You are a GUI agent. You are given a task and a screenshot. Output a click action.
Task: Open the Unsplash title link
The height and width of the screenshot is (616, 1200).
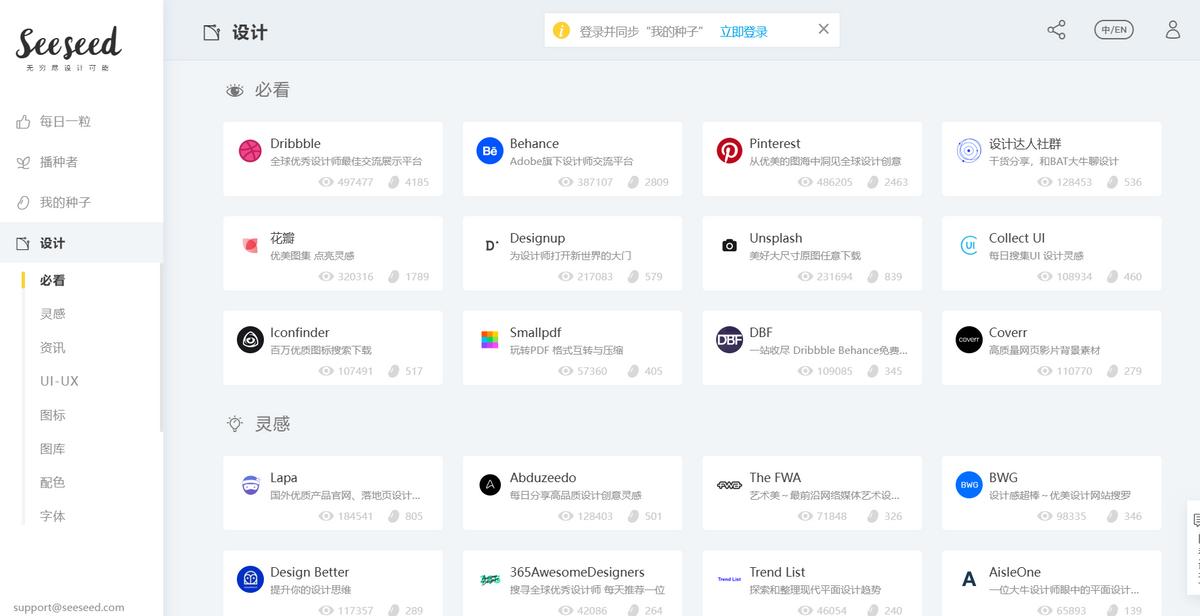(x=776, y=238)
